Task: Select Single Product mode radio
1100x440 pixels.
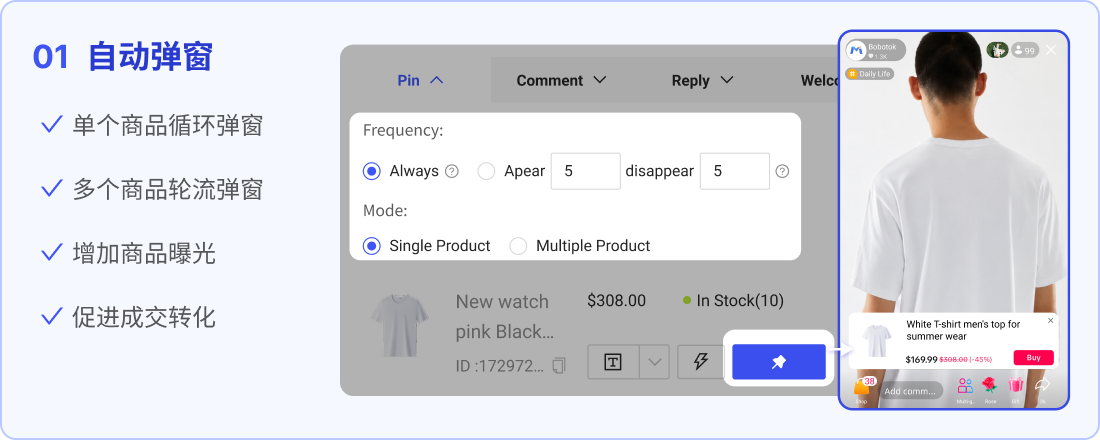Action: tap(372, 246)
